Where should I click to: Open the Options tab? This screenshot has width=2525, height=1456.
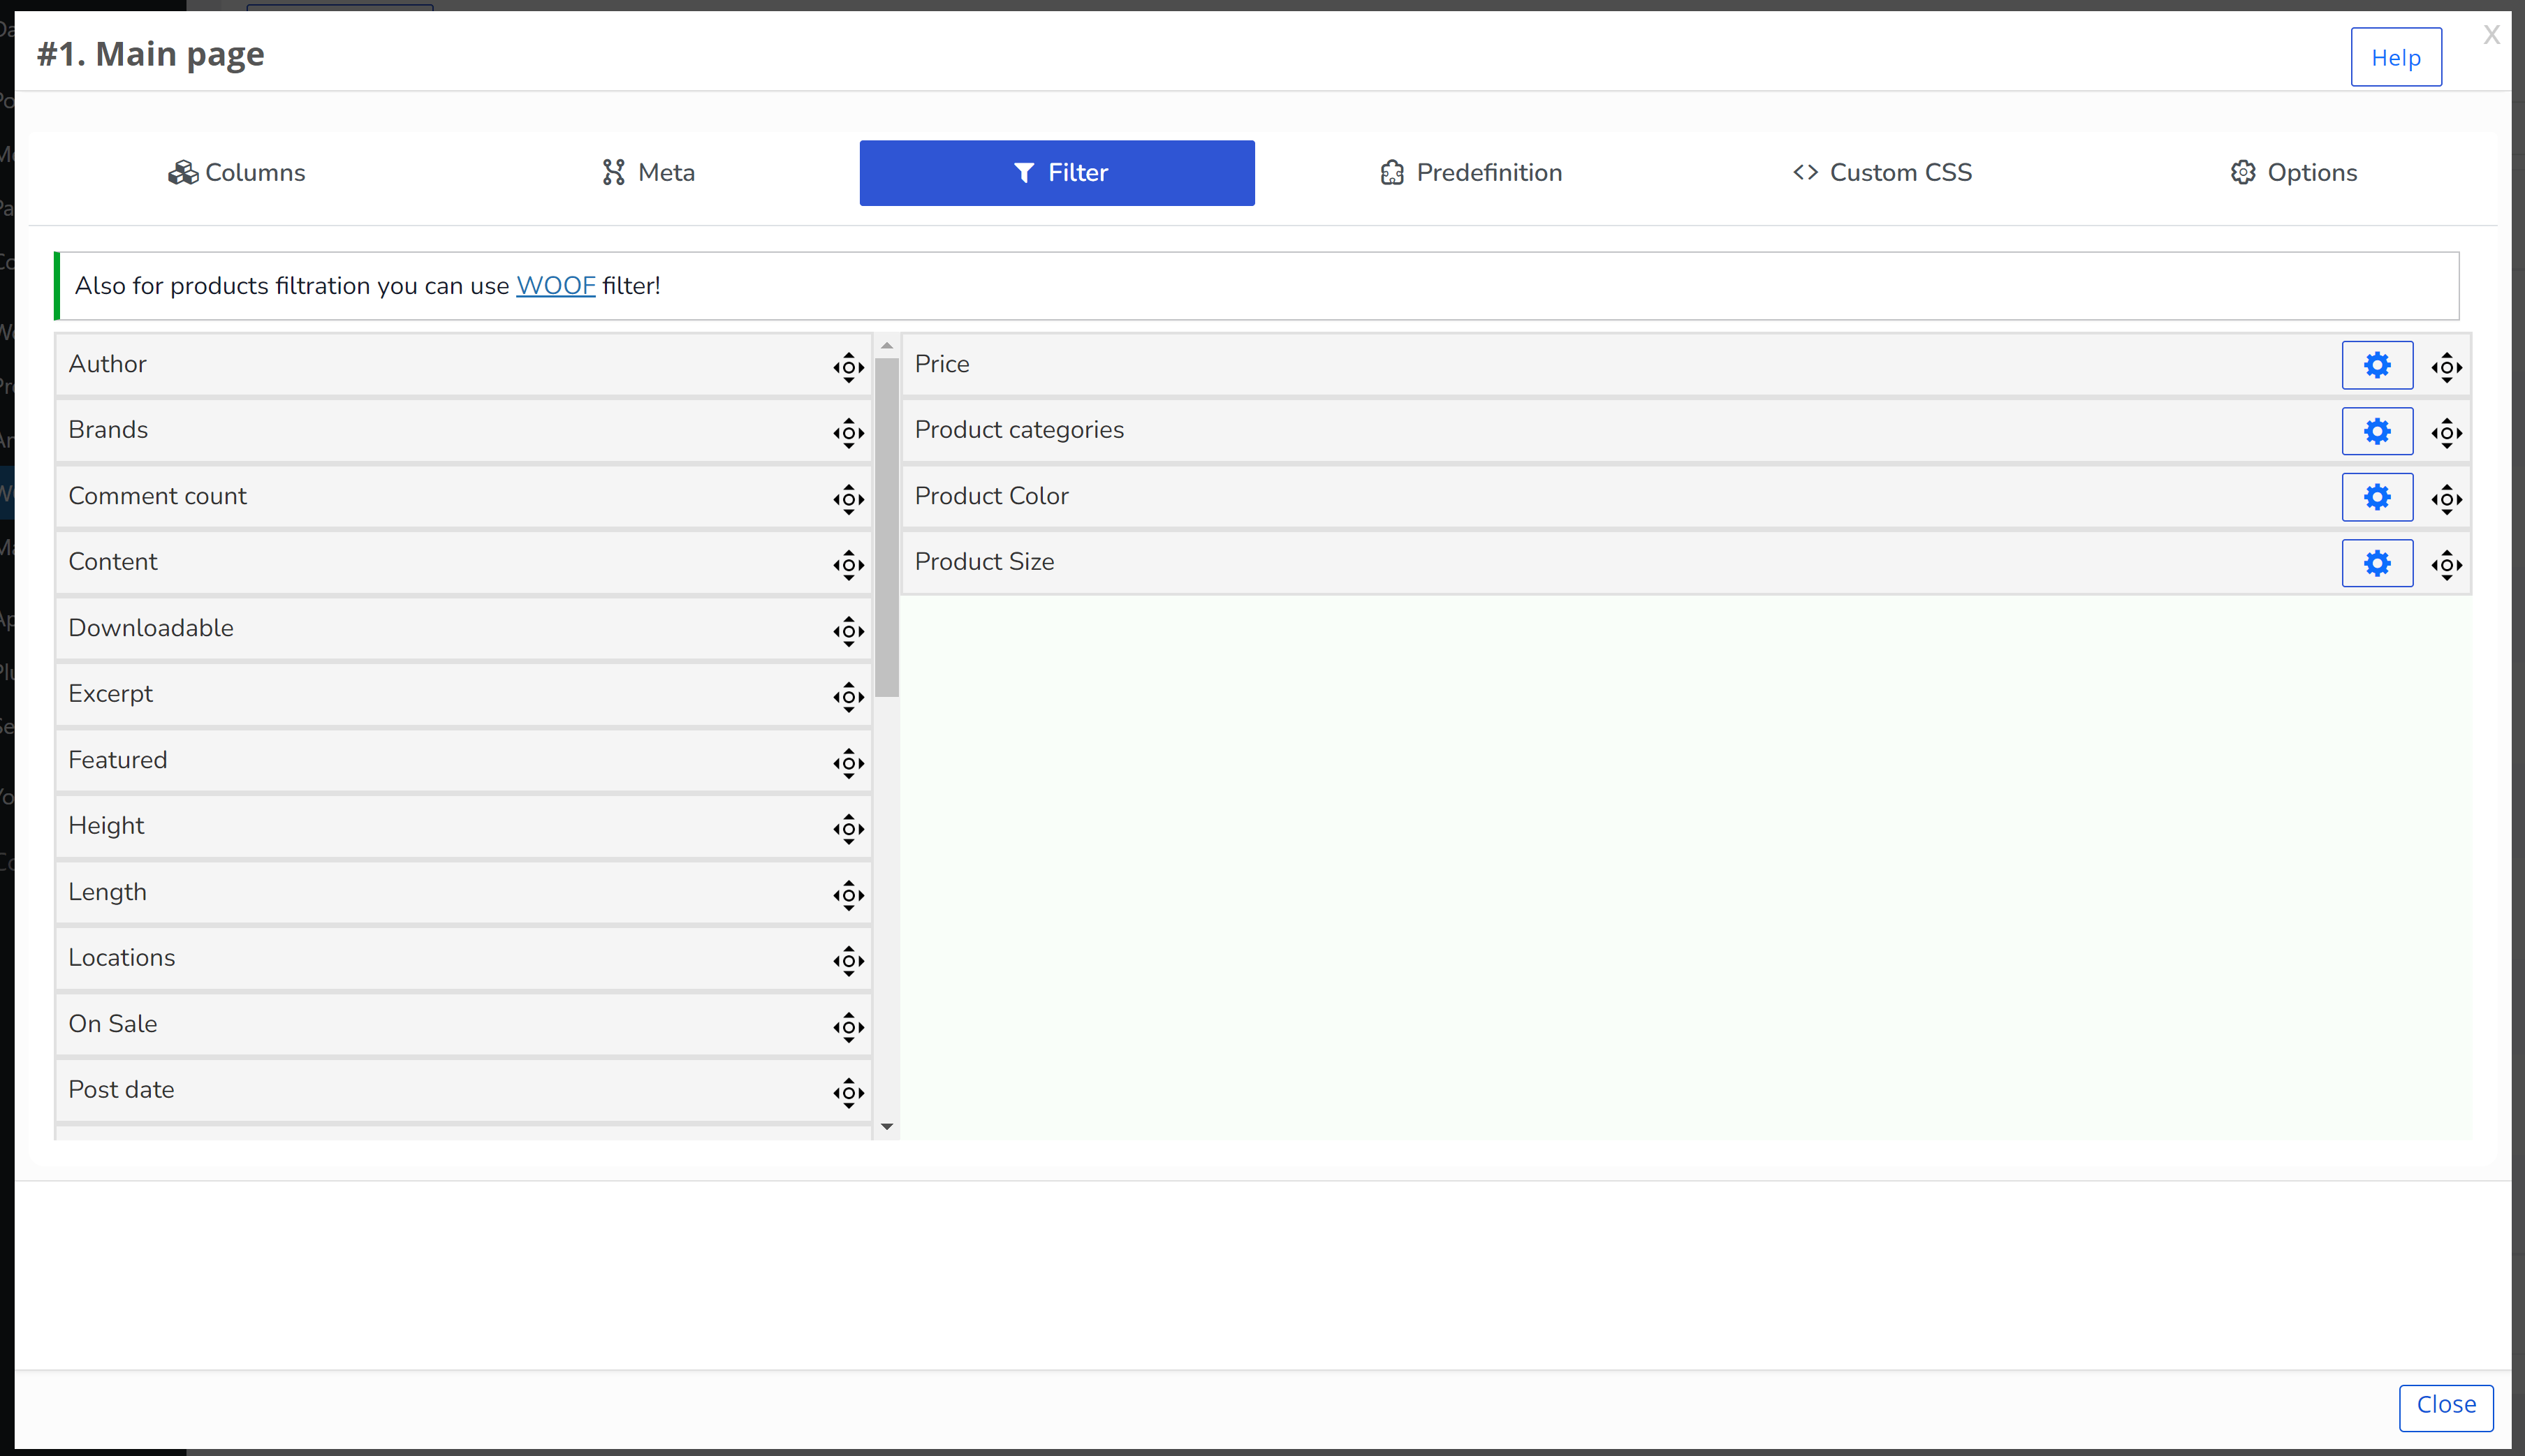point(2293,172)
